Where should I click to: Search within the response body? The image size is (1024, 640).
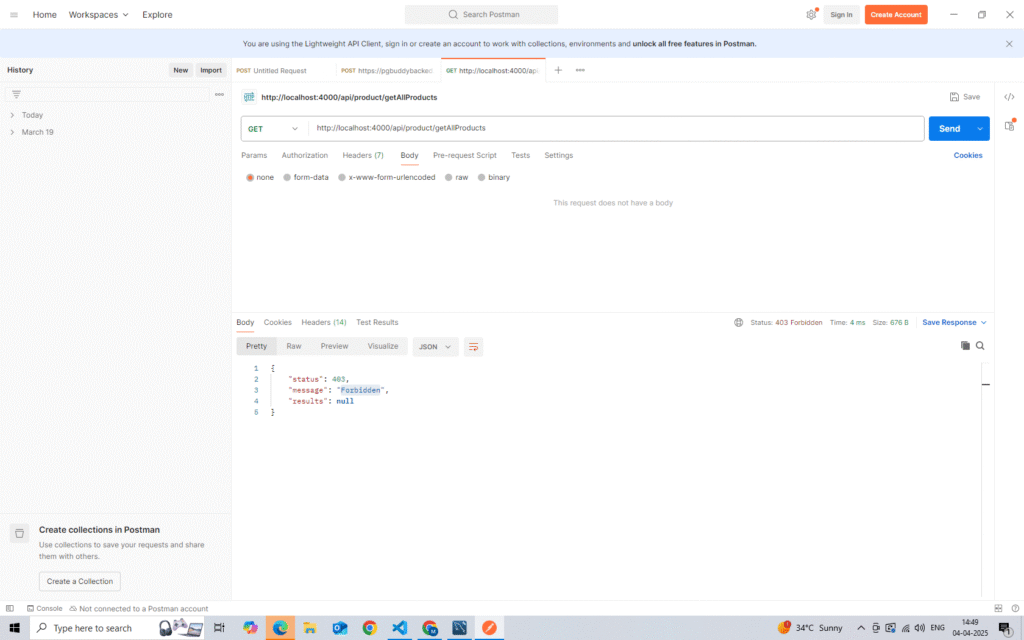click(x=980, y=345)
